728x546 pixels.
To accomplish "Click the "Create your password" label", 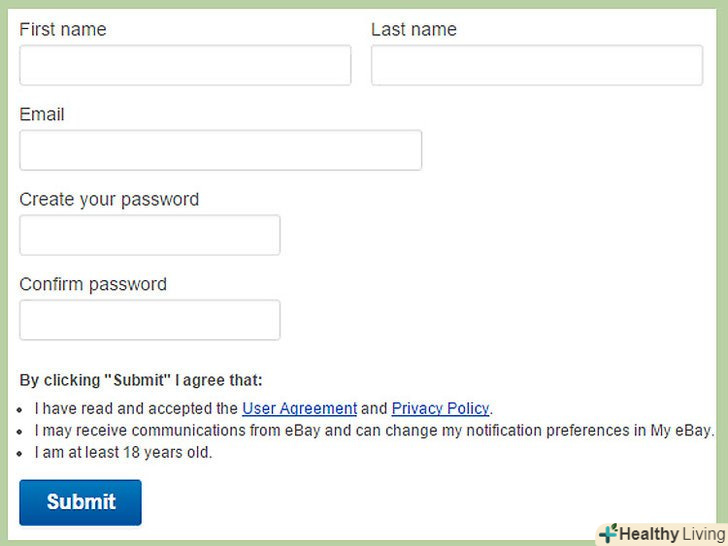I will (x=109, y=200).
